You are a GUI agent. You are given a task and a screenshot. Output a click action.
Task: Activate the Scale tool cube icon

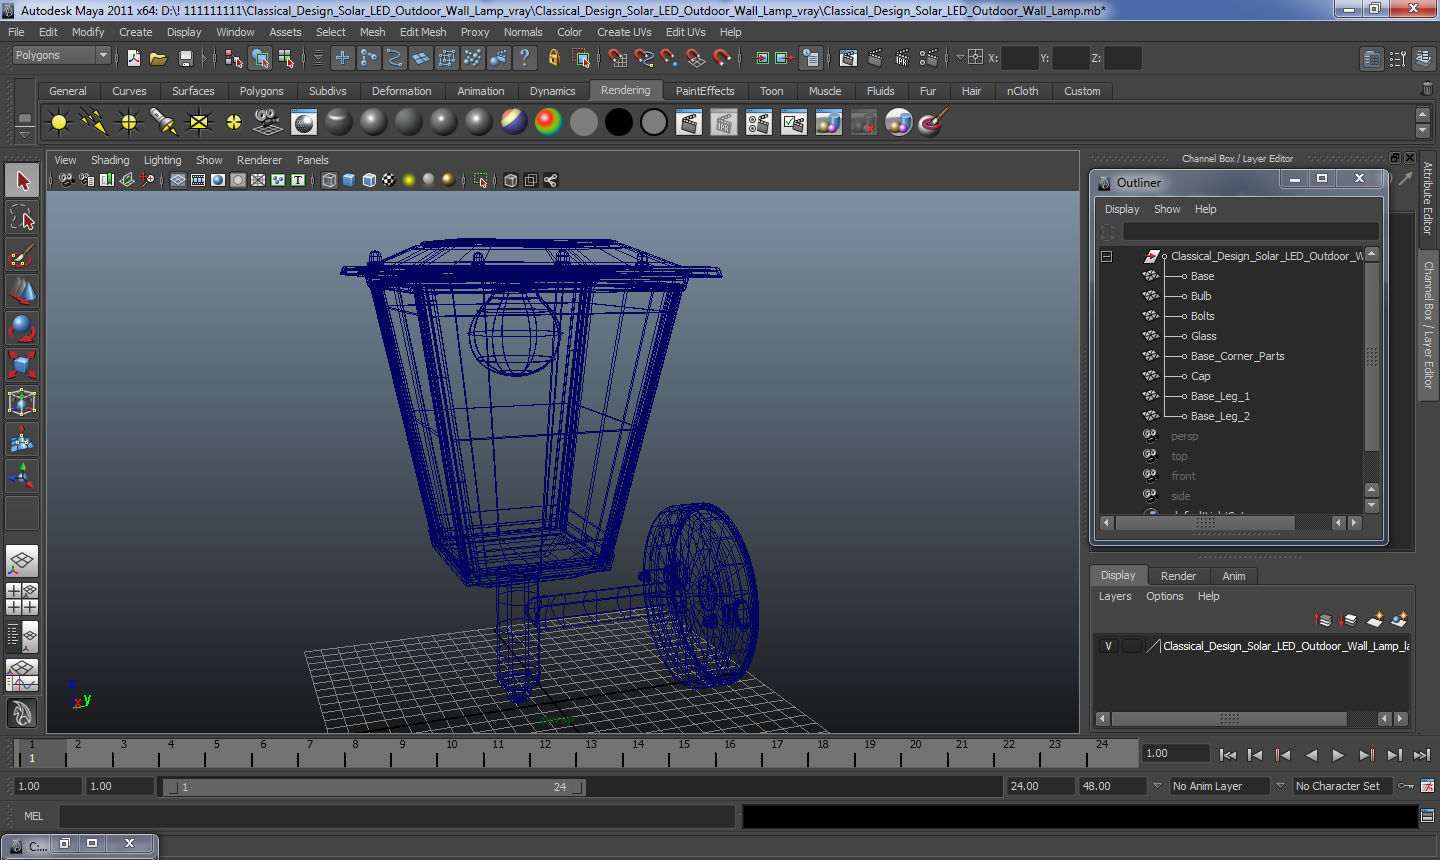(22, 365)
